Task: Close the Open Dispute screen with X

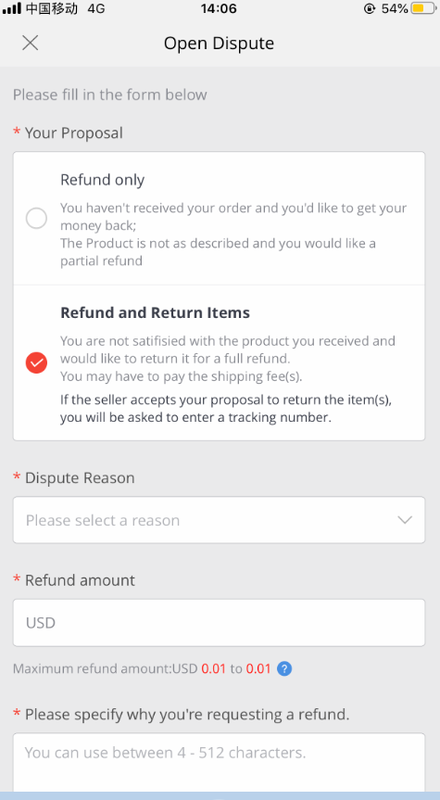Action: pos(30,43)
